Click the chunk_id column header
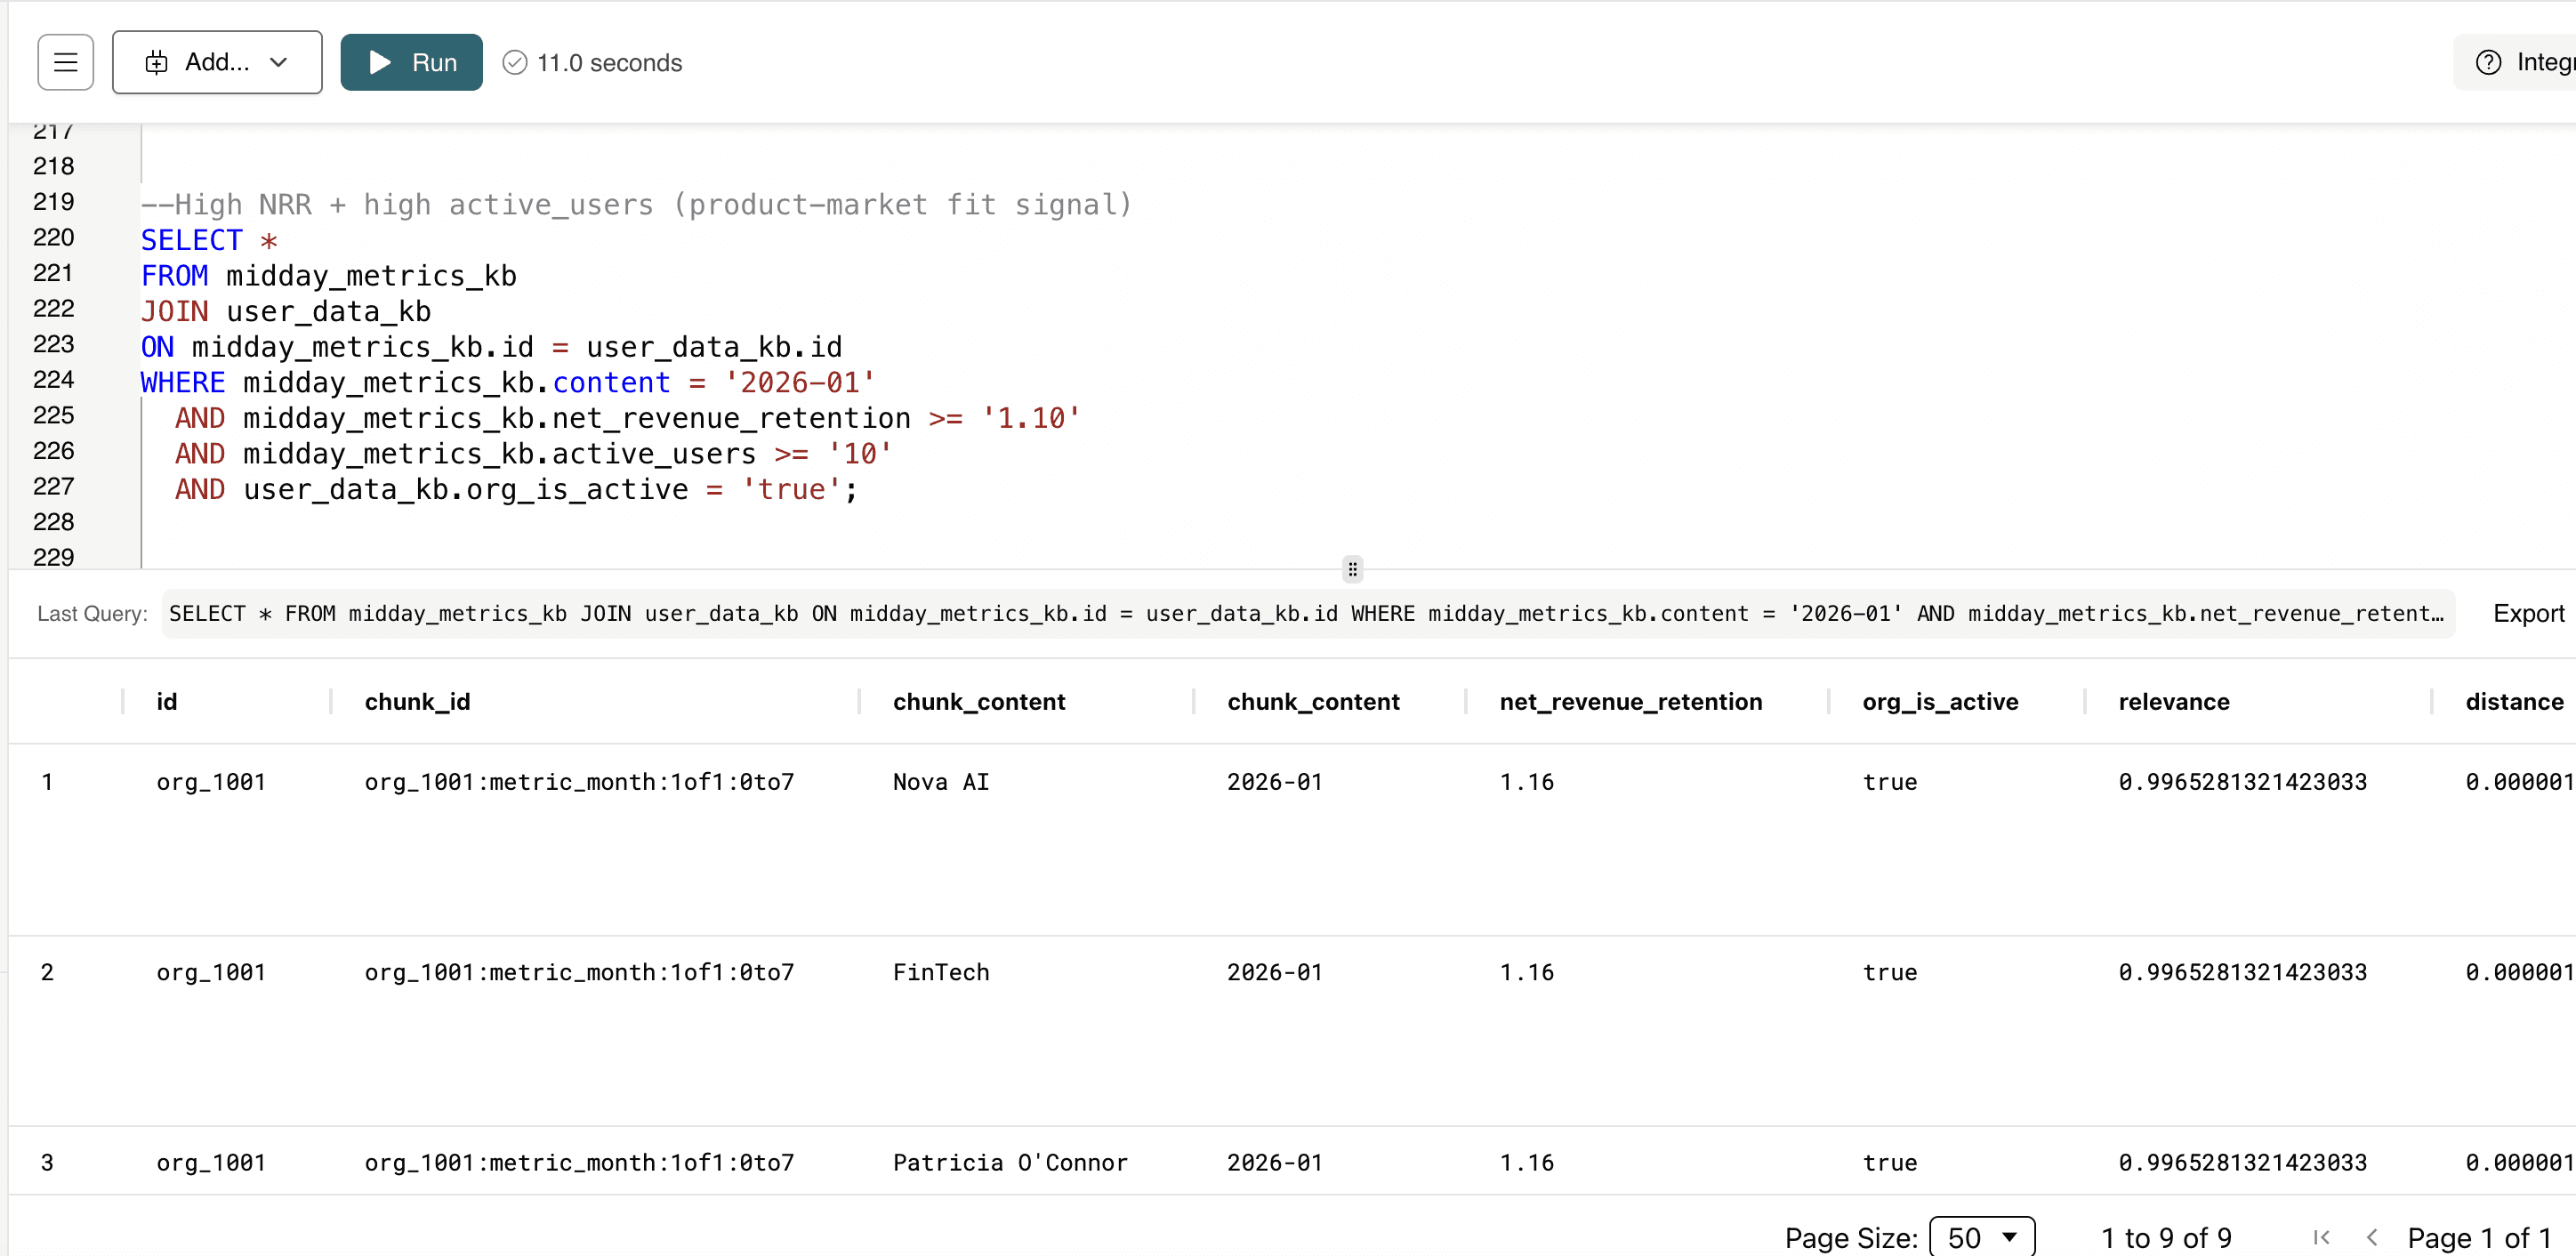Screen dimensions: 2576x1256 coord(417,701)
